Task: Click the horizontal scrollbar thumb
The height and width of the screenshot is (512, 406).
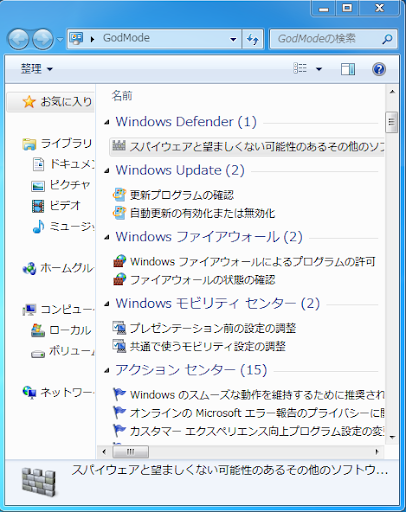Action: [x=131, y=452]
